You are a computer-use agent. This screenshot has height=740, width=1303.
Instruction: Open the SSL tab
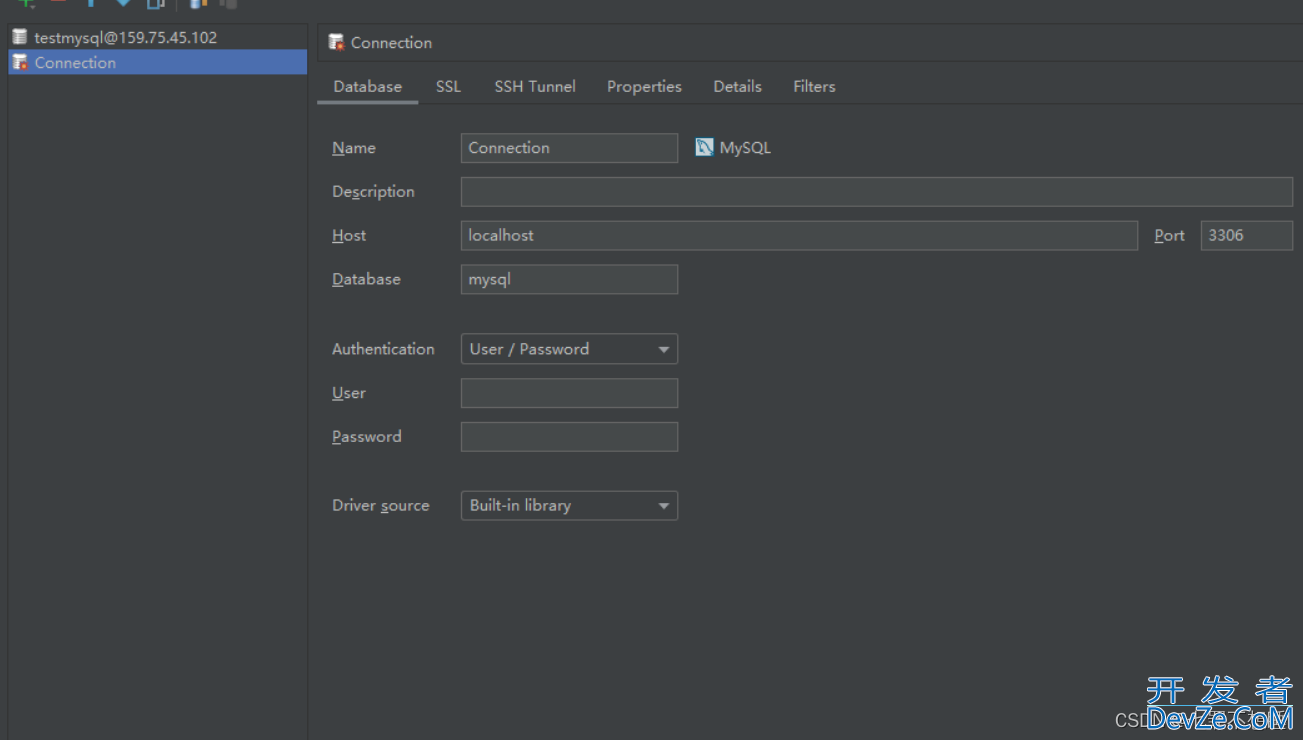click(449, 87)
